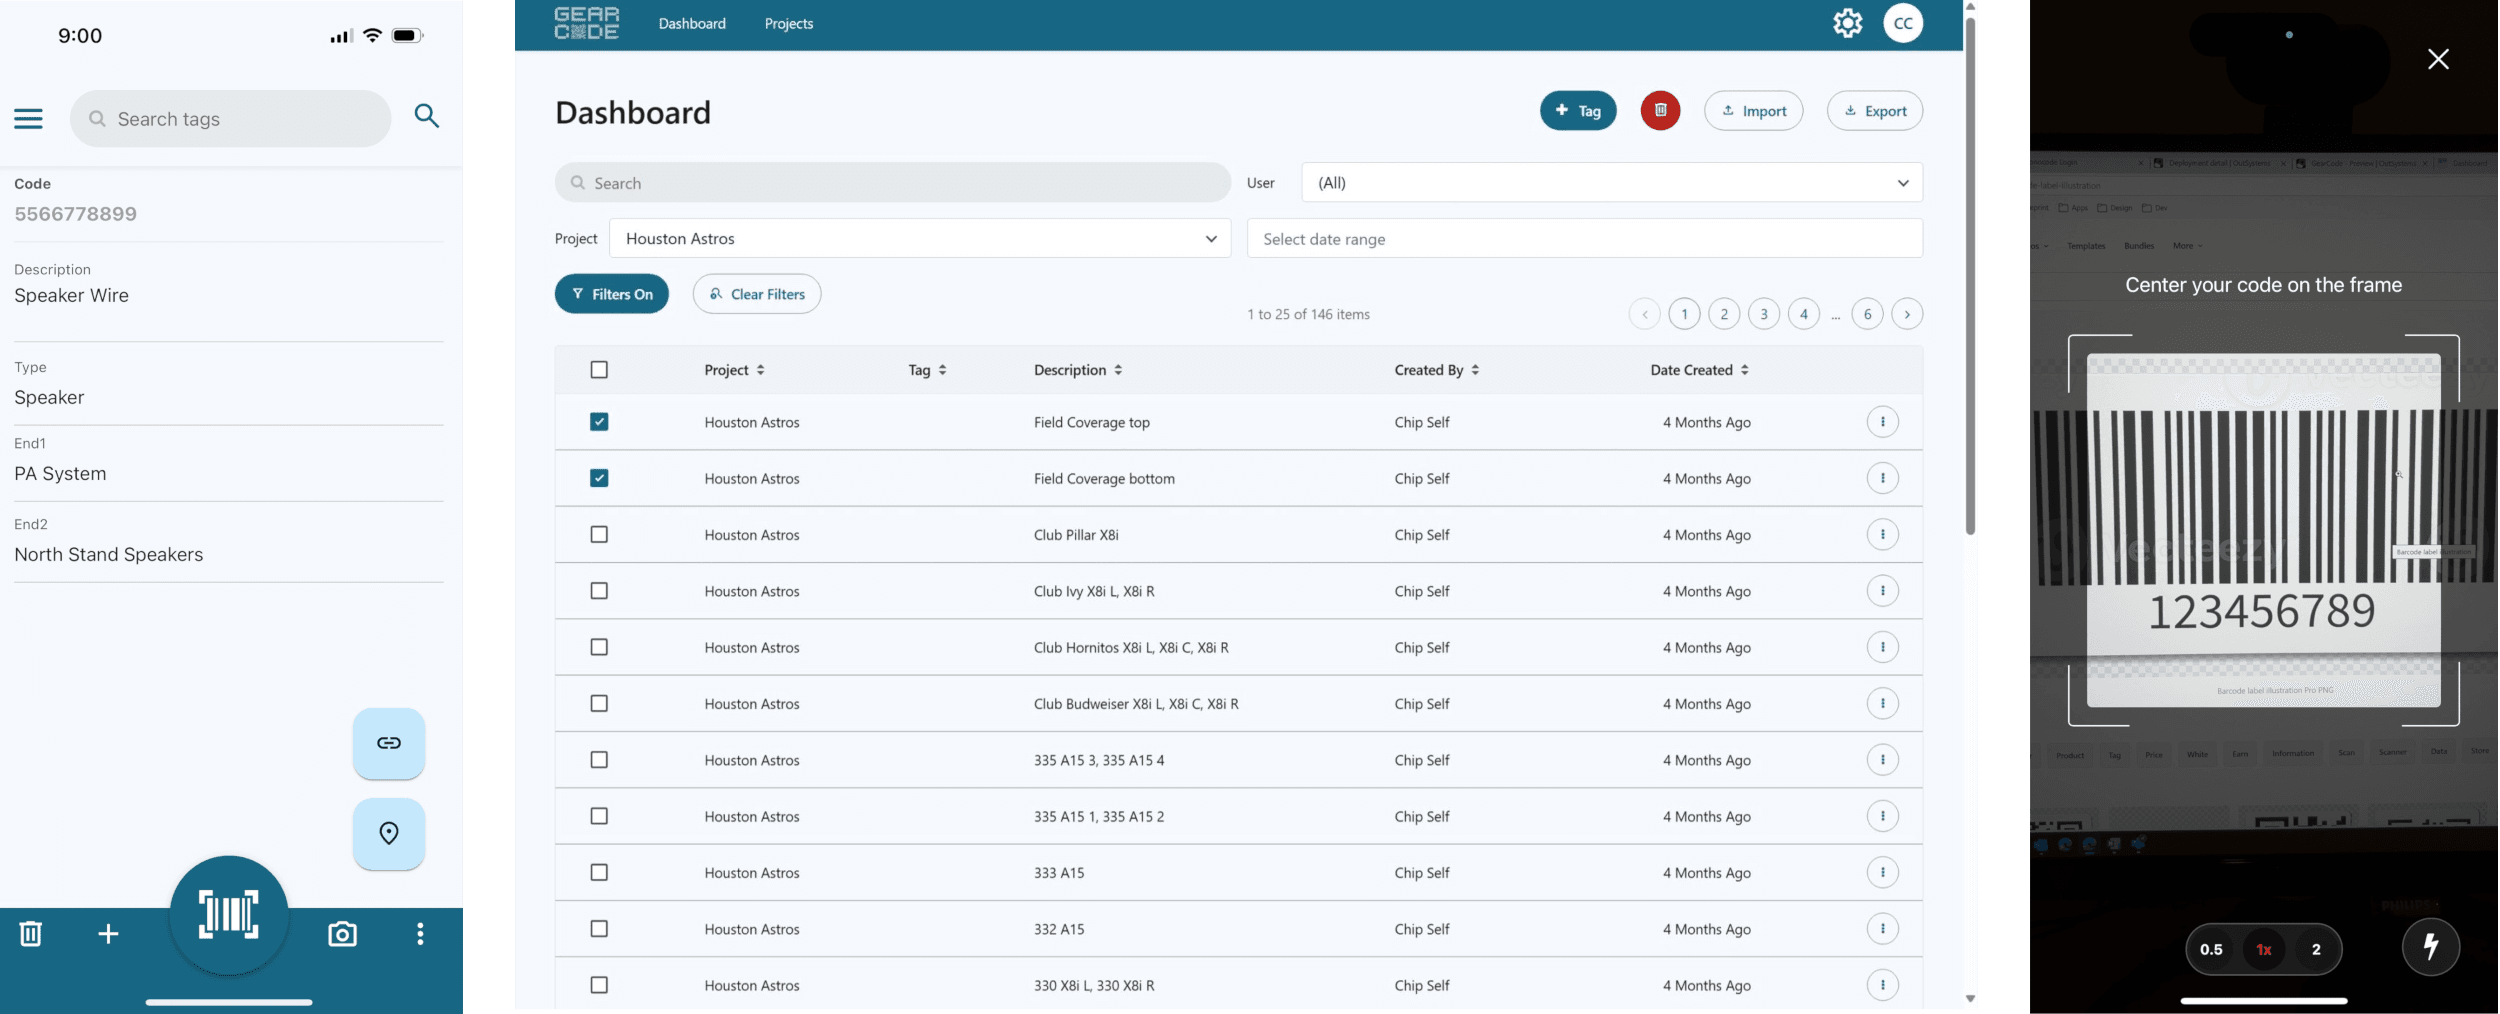This screenshot has width=2500, height=1014.
Task: Check the 333 A15 row checkbox
Action: coord(599,873)
